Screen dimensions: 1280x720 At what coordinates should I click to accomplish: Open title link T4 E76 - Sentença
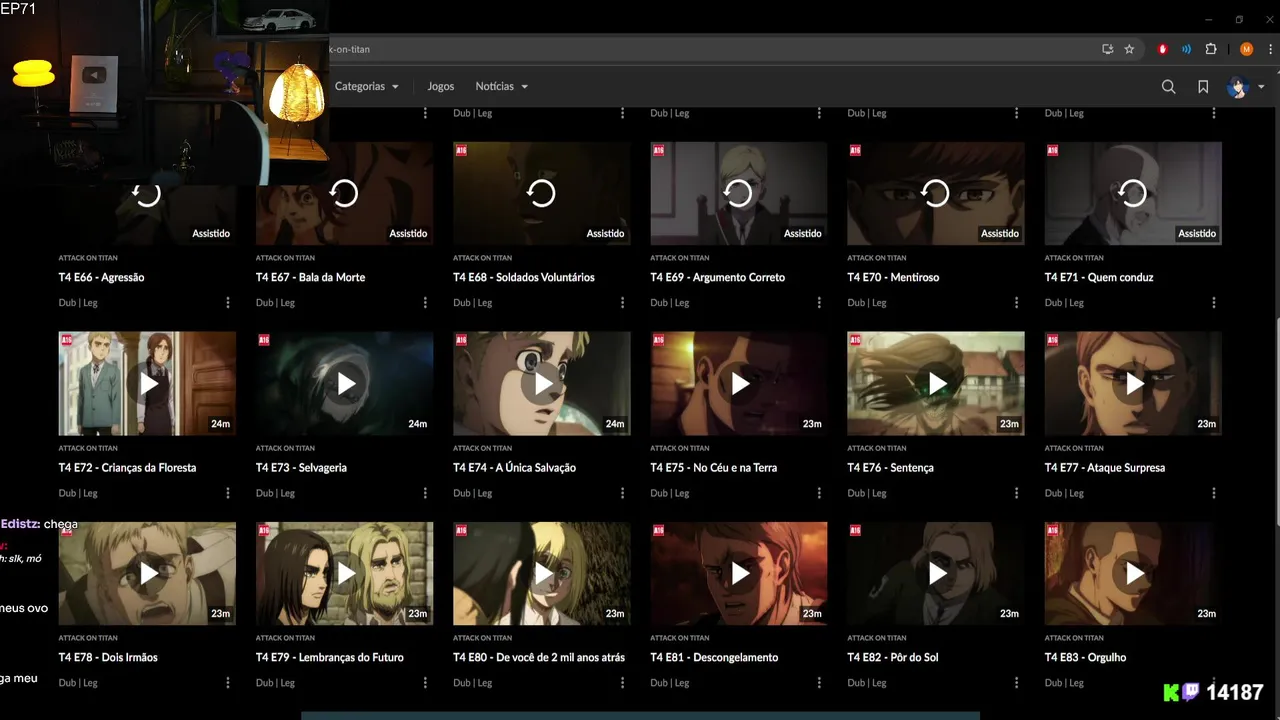point(890,468)
